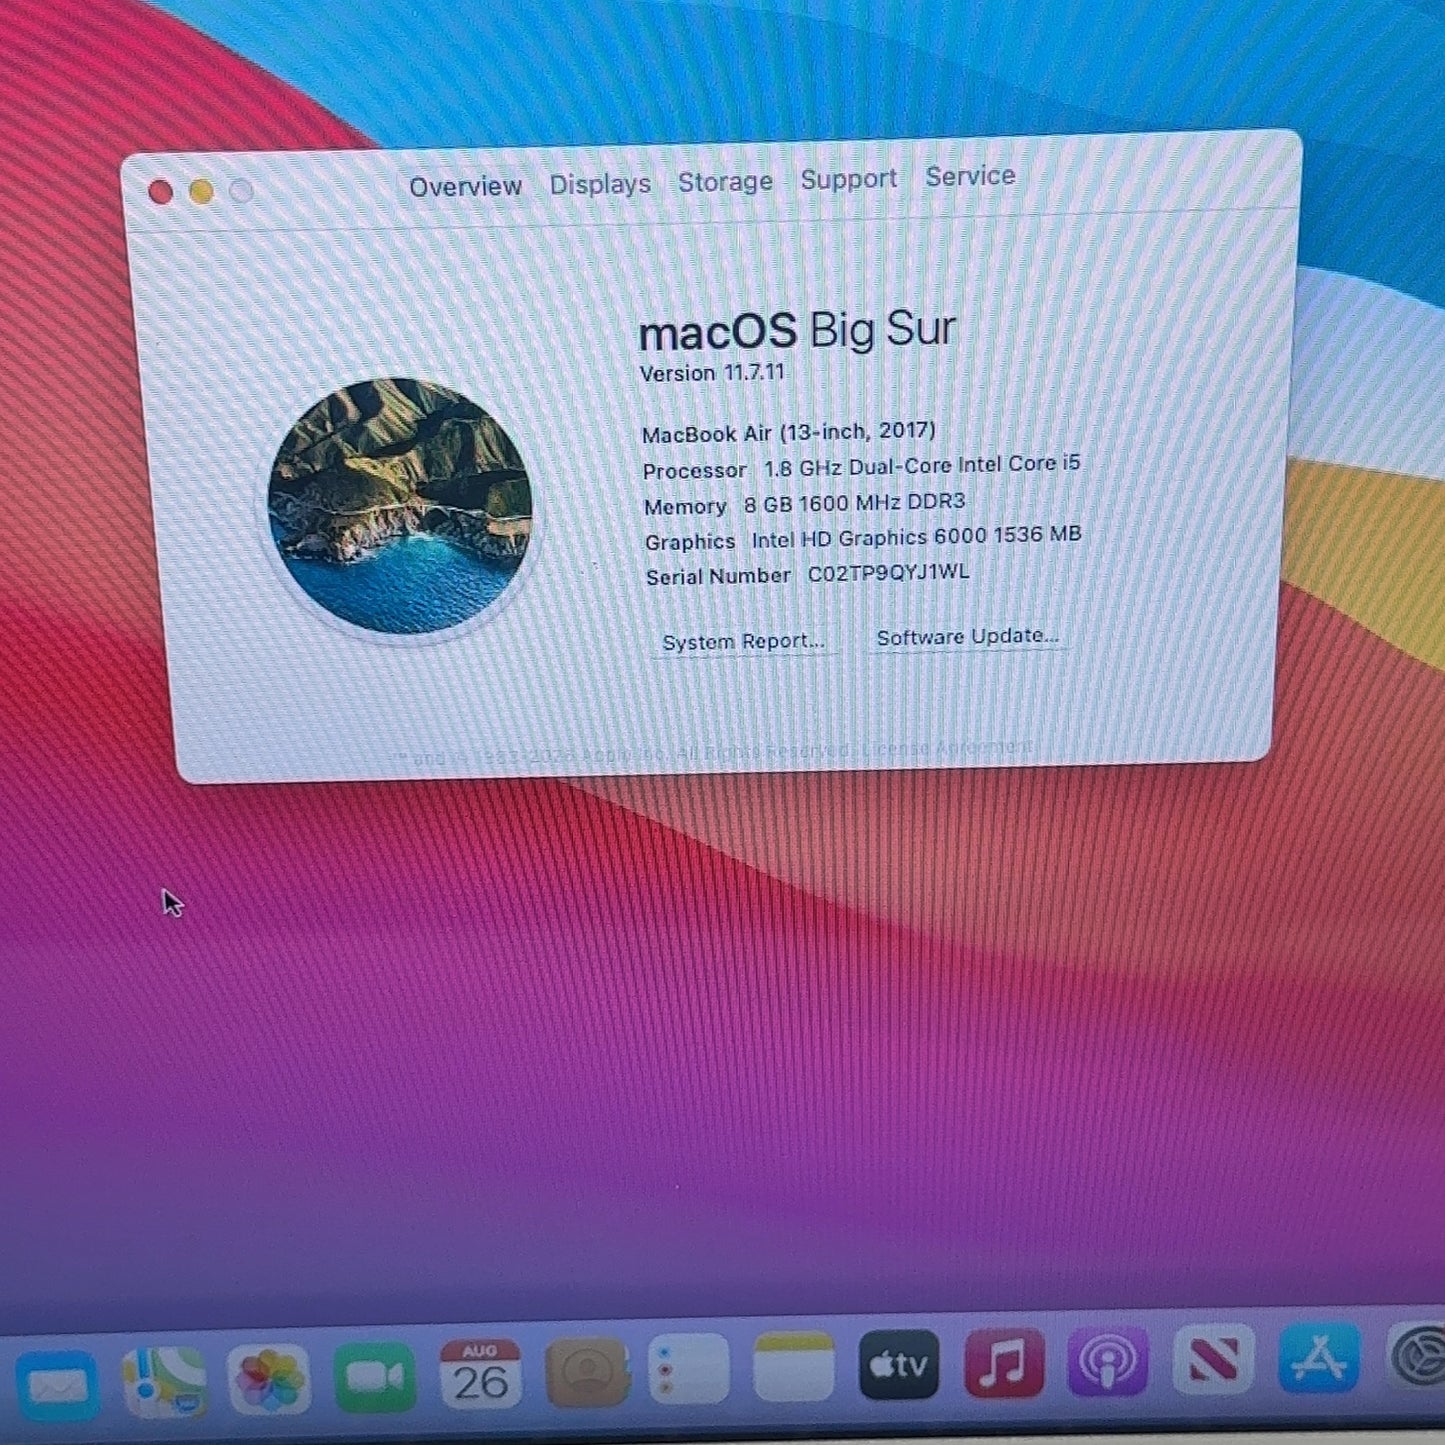Open the News app icon
1445x1445 pixels.
point(1213,1358)
